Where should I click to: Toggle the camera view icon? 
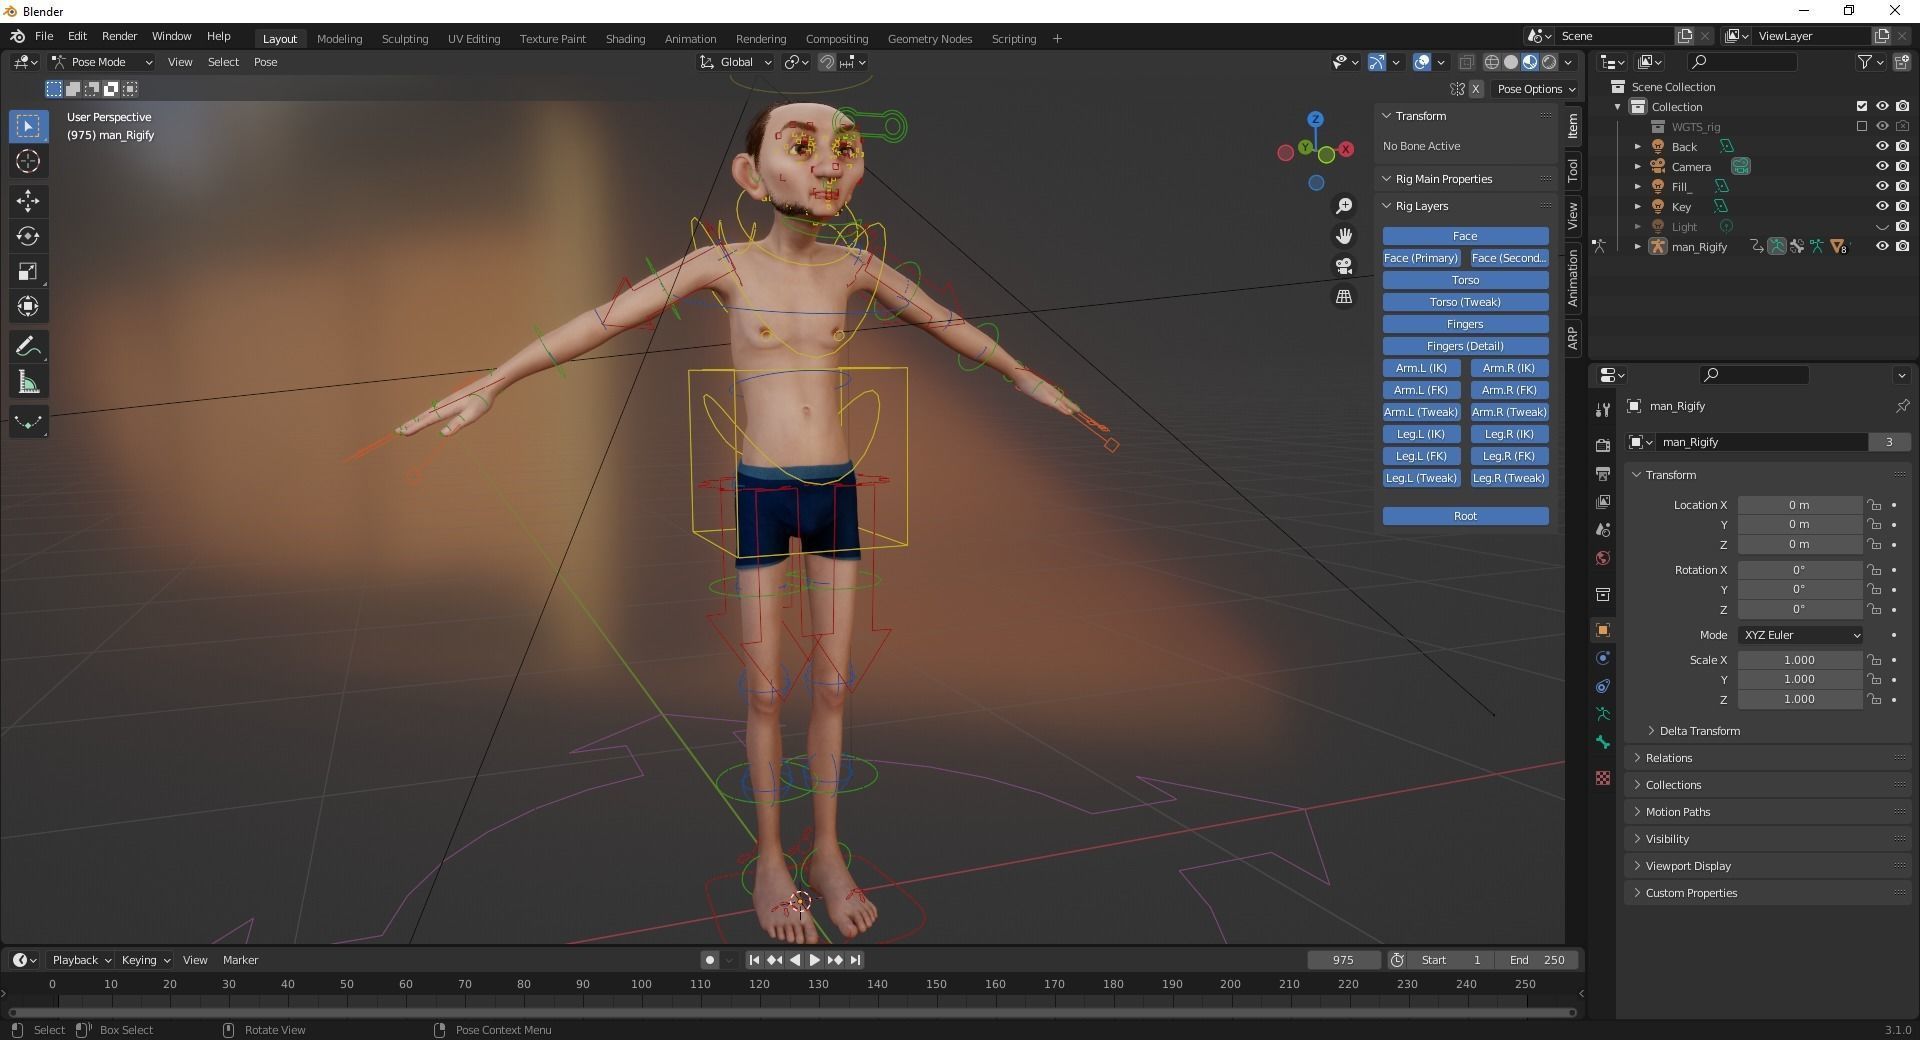click(x=1344, y=266)
